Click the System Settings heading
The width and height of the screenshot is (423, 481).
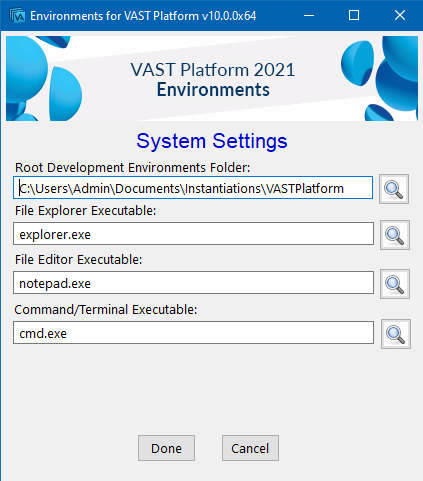(x=212, y=141)
